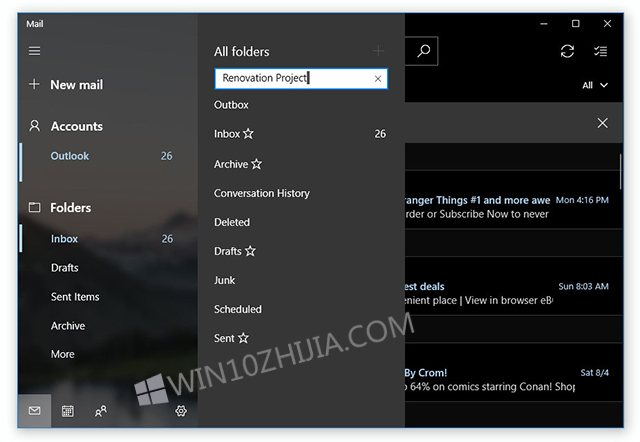Select Sent Items in left sidebar
The height and width of the screenshot is (442, 640).
[x=109, y=297]
